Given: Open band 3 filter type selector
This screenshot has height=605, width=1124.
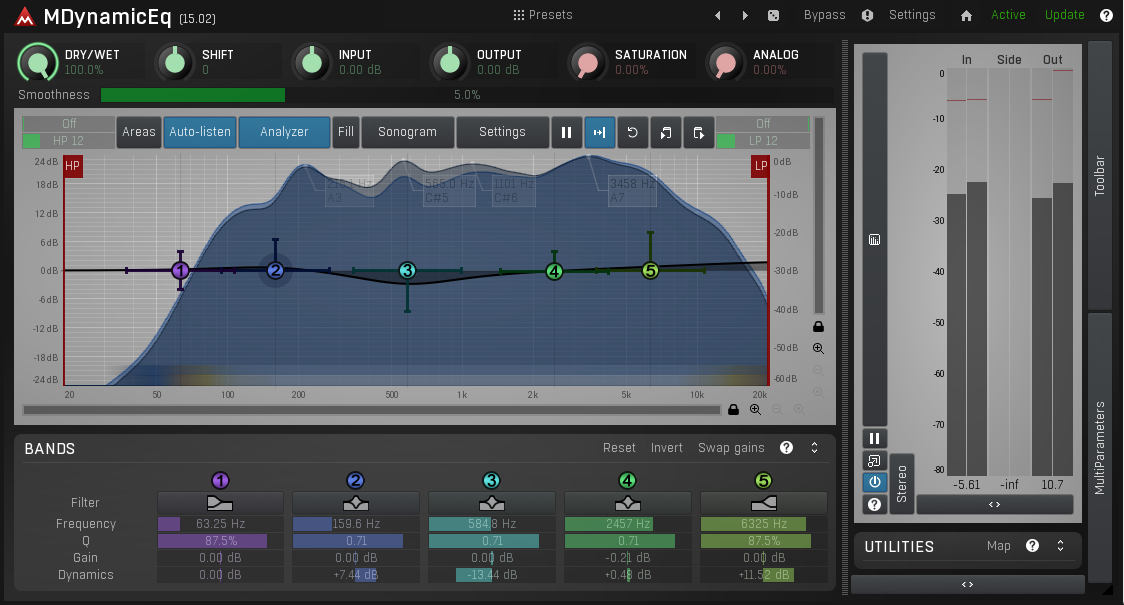Looking at the screenshot, I should coord(492,502).
